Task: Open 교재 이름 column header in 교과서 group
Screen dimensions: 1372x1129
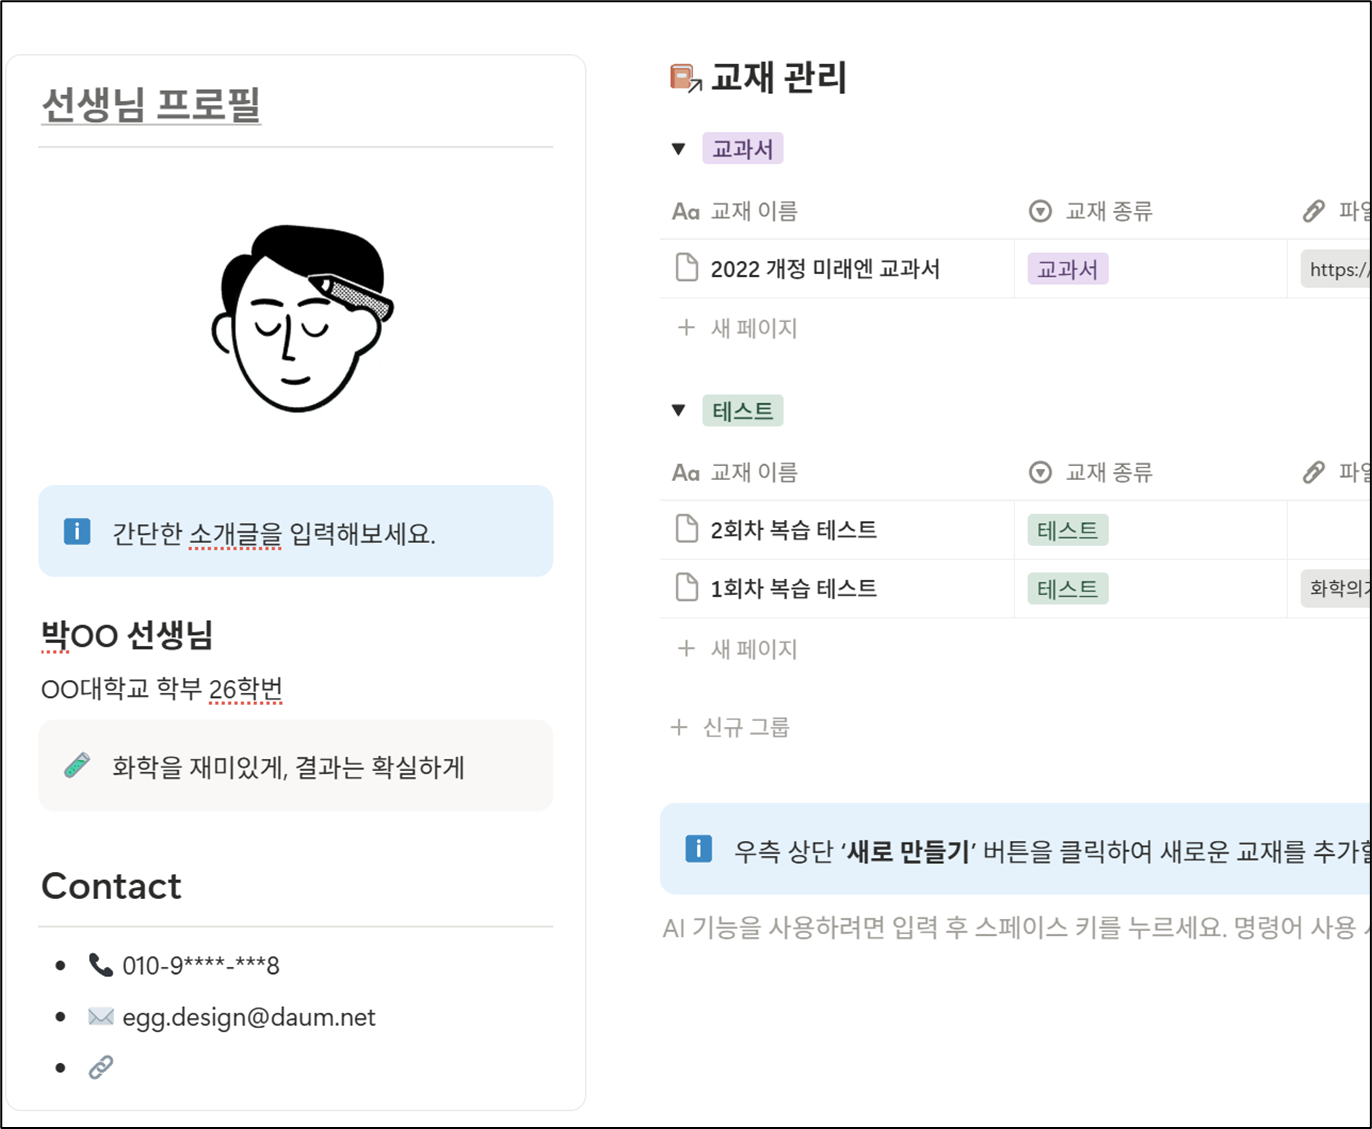Action: [735, 211]
